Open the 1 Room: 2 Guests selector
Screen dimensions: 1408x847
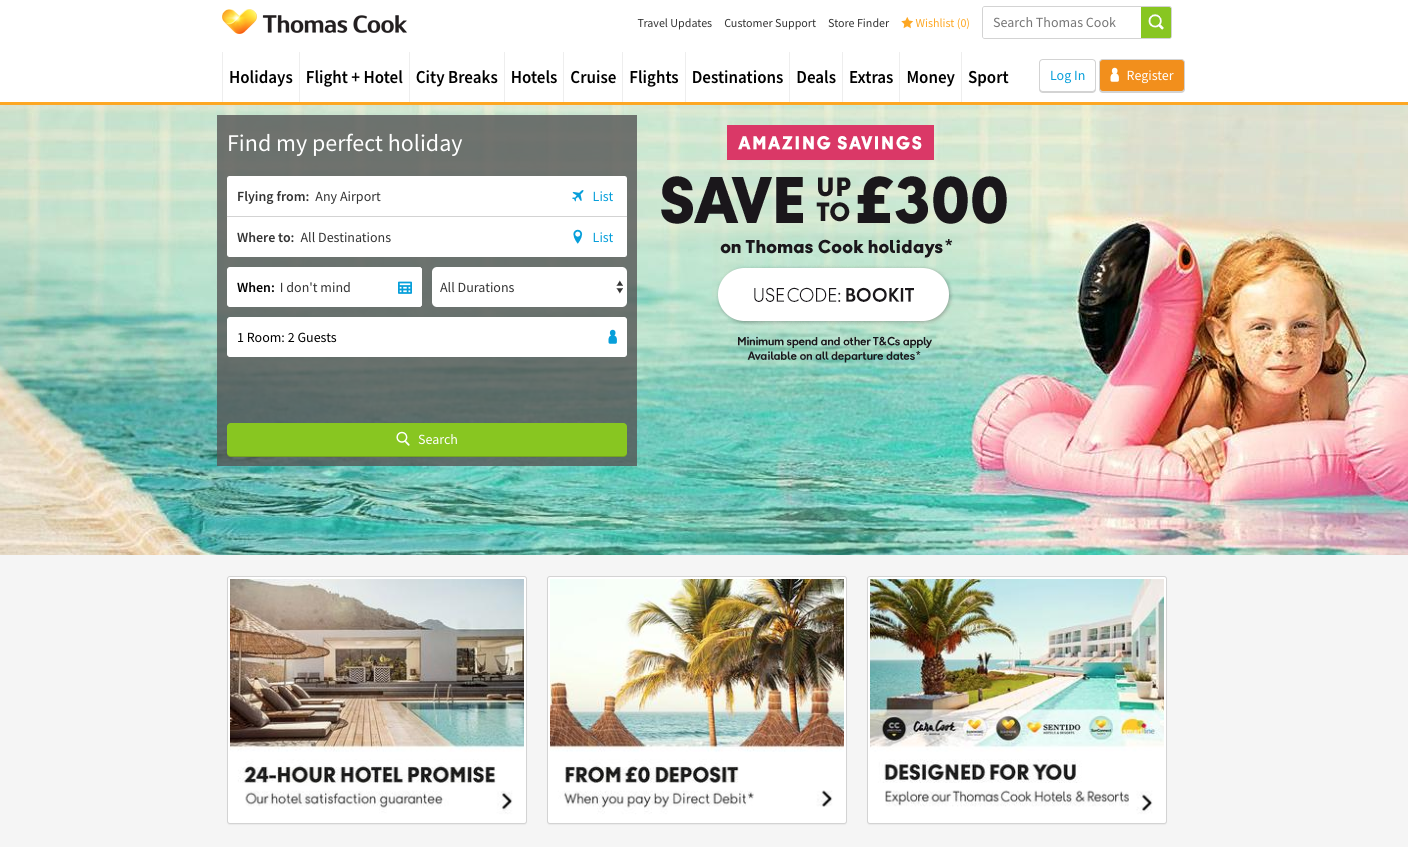tap(427, 337)
